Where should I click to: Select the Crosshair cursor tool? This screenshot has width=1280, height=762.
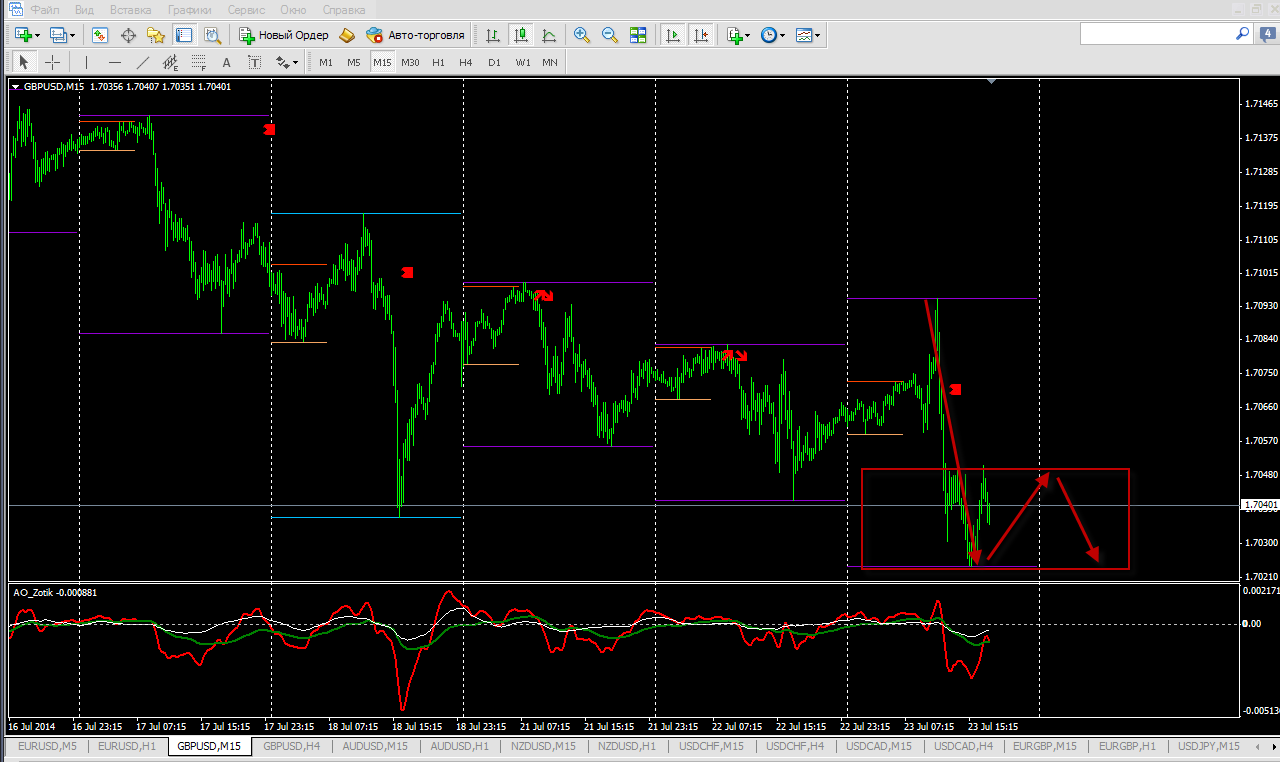point(53,62)
